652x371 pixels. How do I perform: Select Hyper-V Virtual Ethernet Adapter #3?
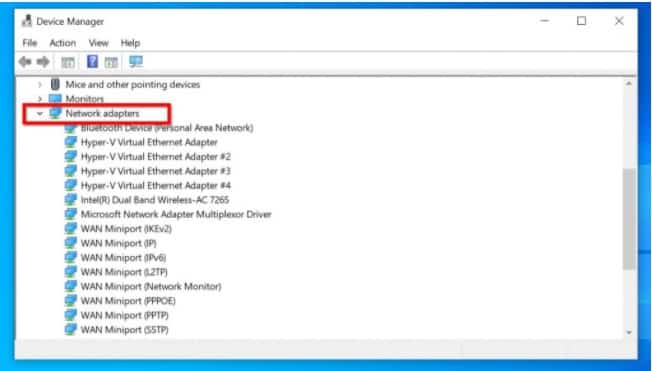coord(156,171)
